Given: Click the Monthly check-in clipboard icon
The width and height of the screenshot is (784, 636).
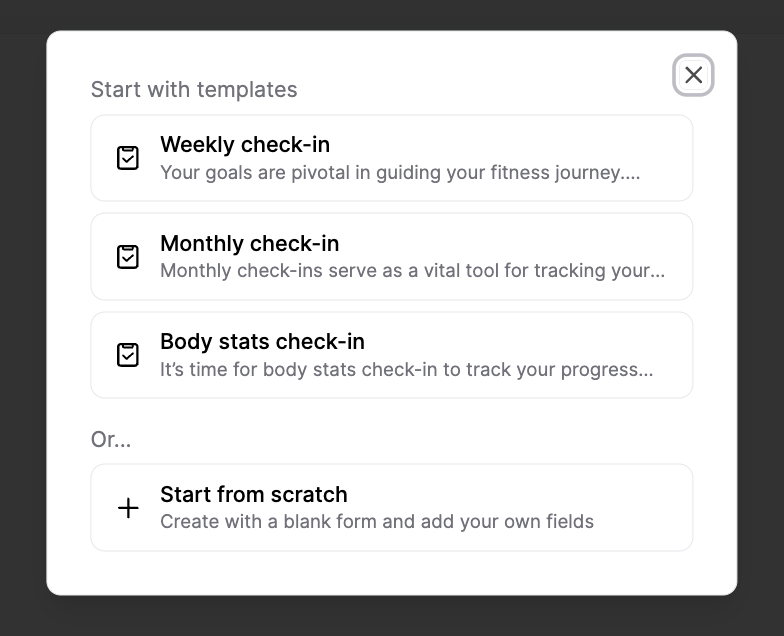Looking at the screenshot, I should pyautogui.click(x=128, y=257).
